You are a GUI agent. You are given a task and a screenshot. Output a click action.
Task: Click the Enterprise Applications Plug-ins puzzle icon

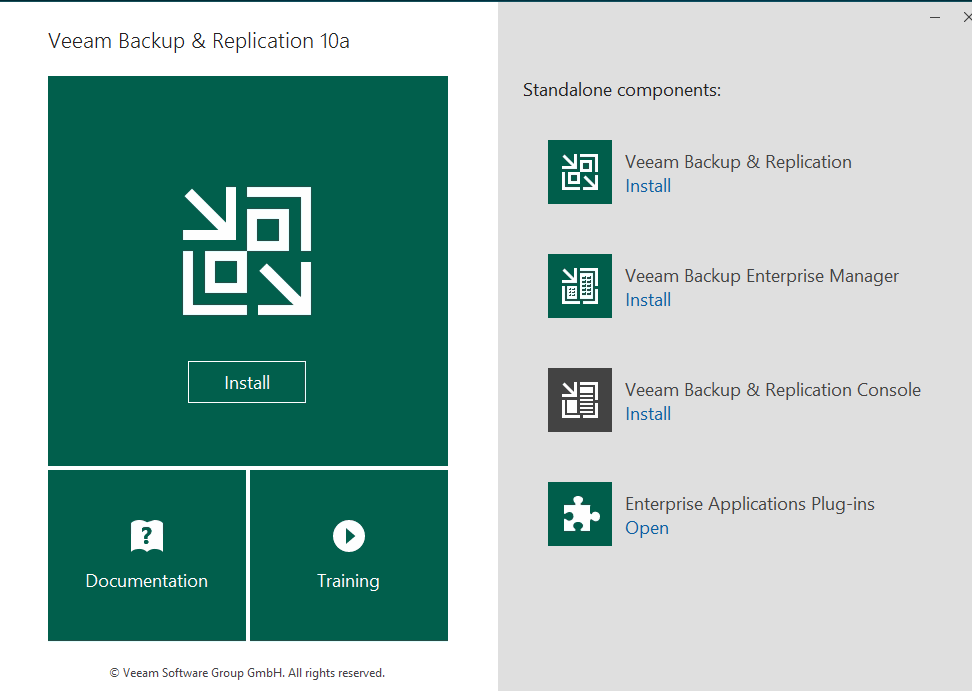tap(580, 514)
